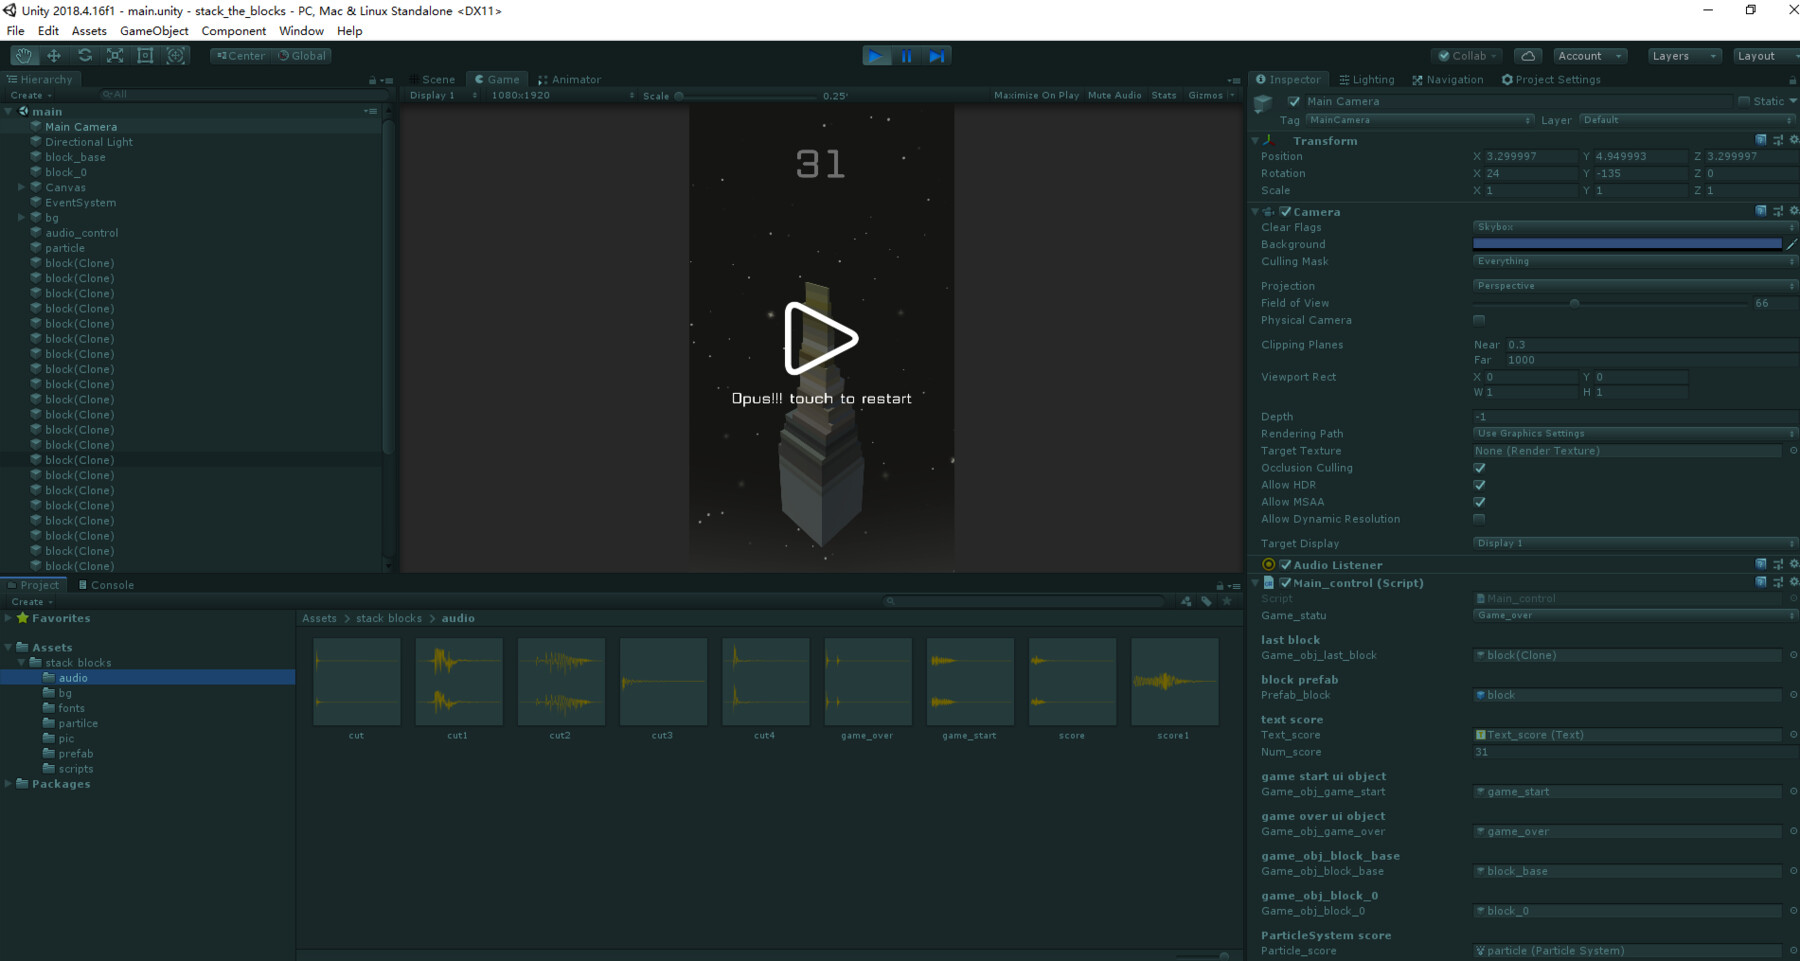1800x961 pixels.
Task: Step one frame forward
Action: [936, 55]
